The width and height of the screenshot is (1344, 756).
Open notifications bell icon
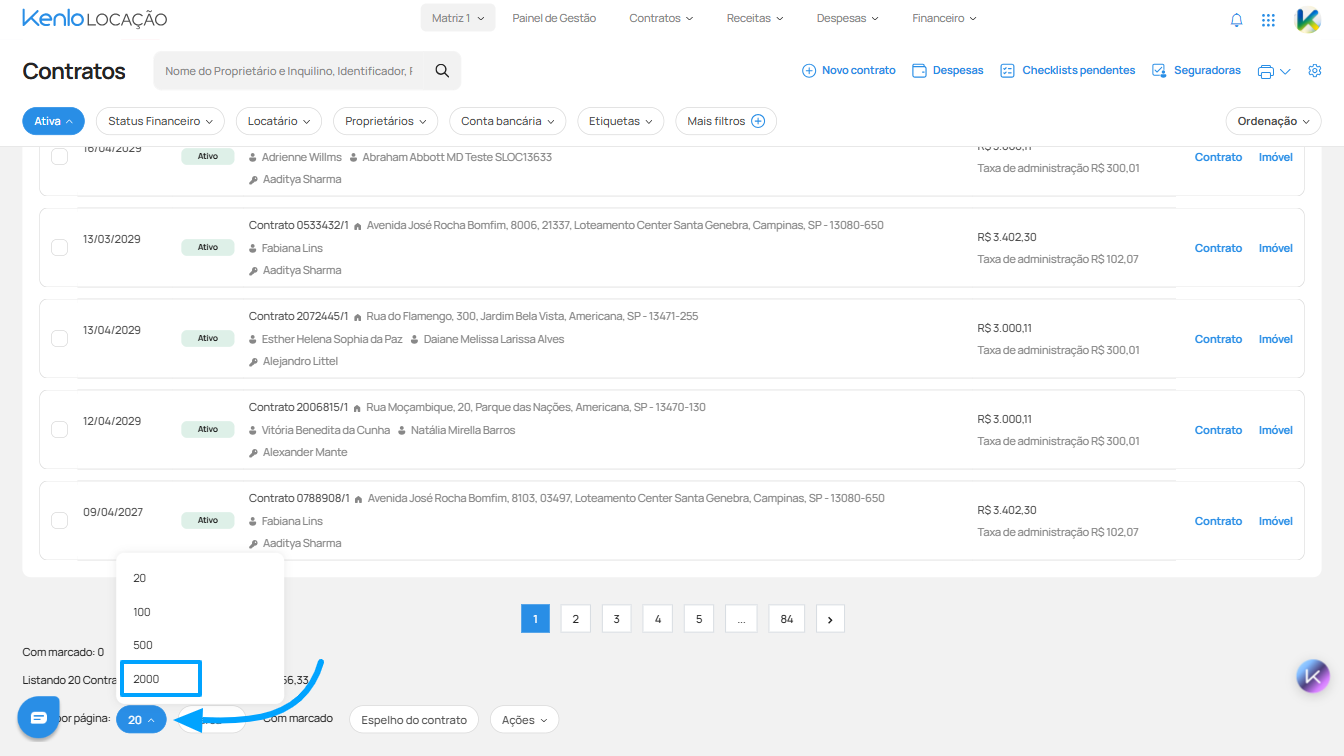1237,19
